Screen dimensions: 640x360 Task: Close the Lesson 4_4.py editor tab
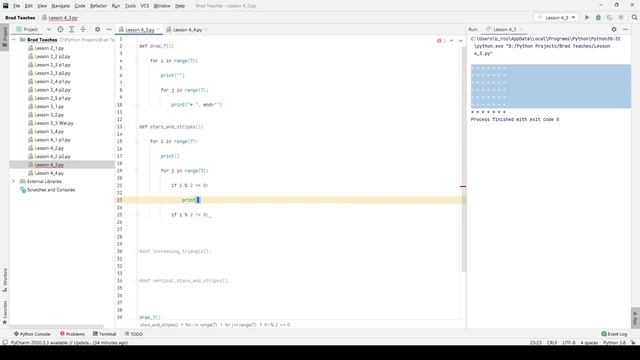(206, 30)
